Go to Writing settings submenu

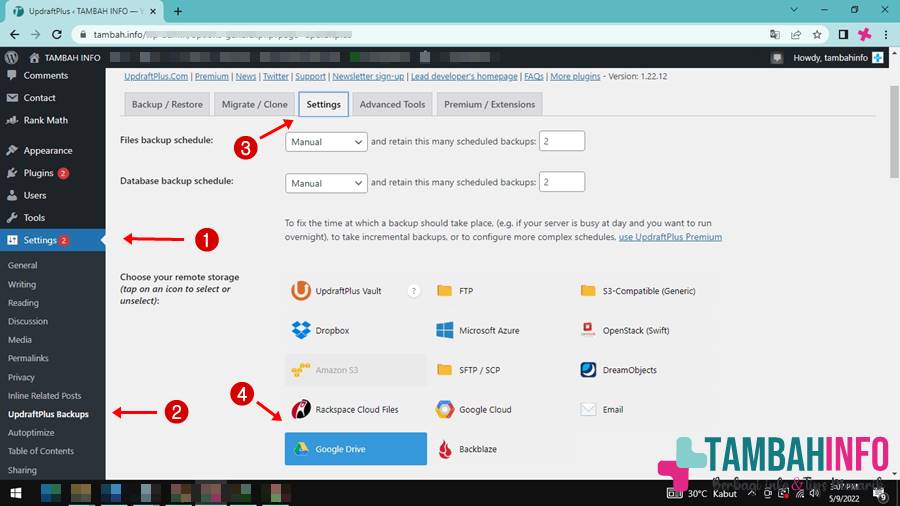pos(22,284)
